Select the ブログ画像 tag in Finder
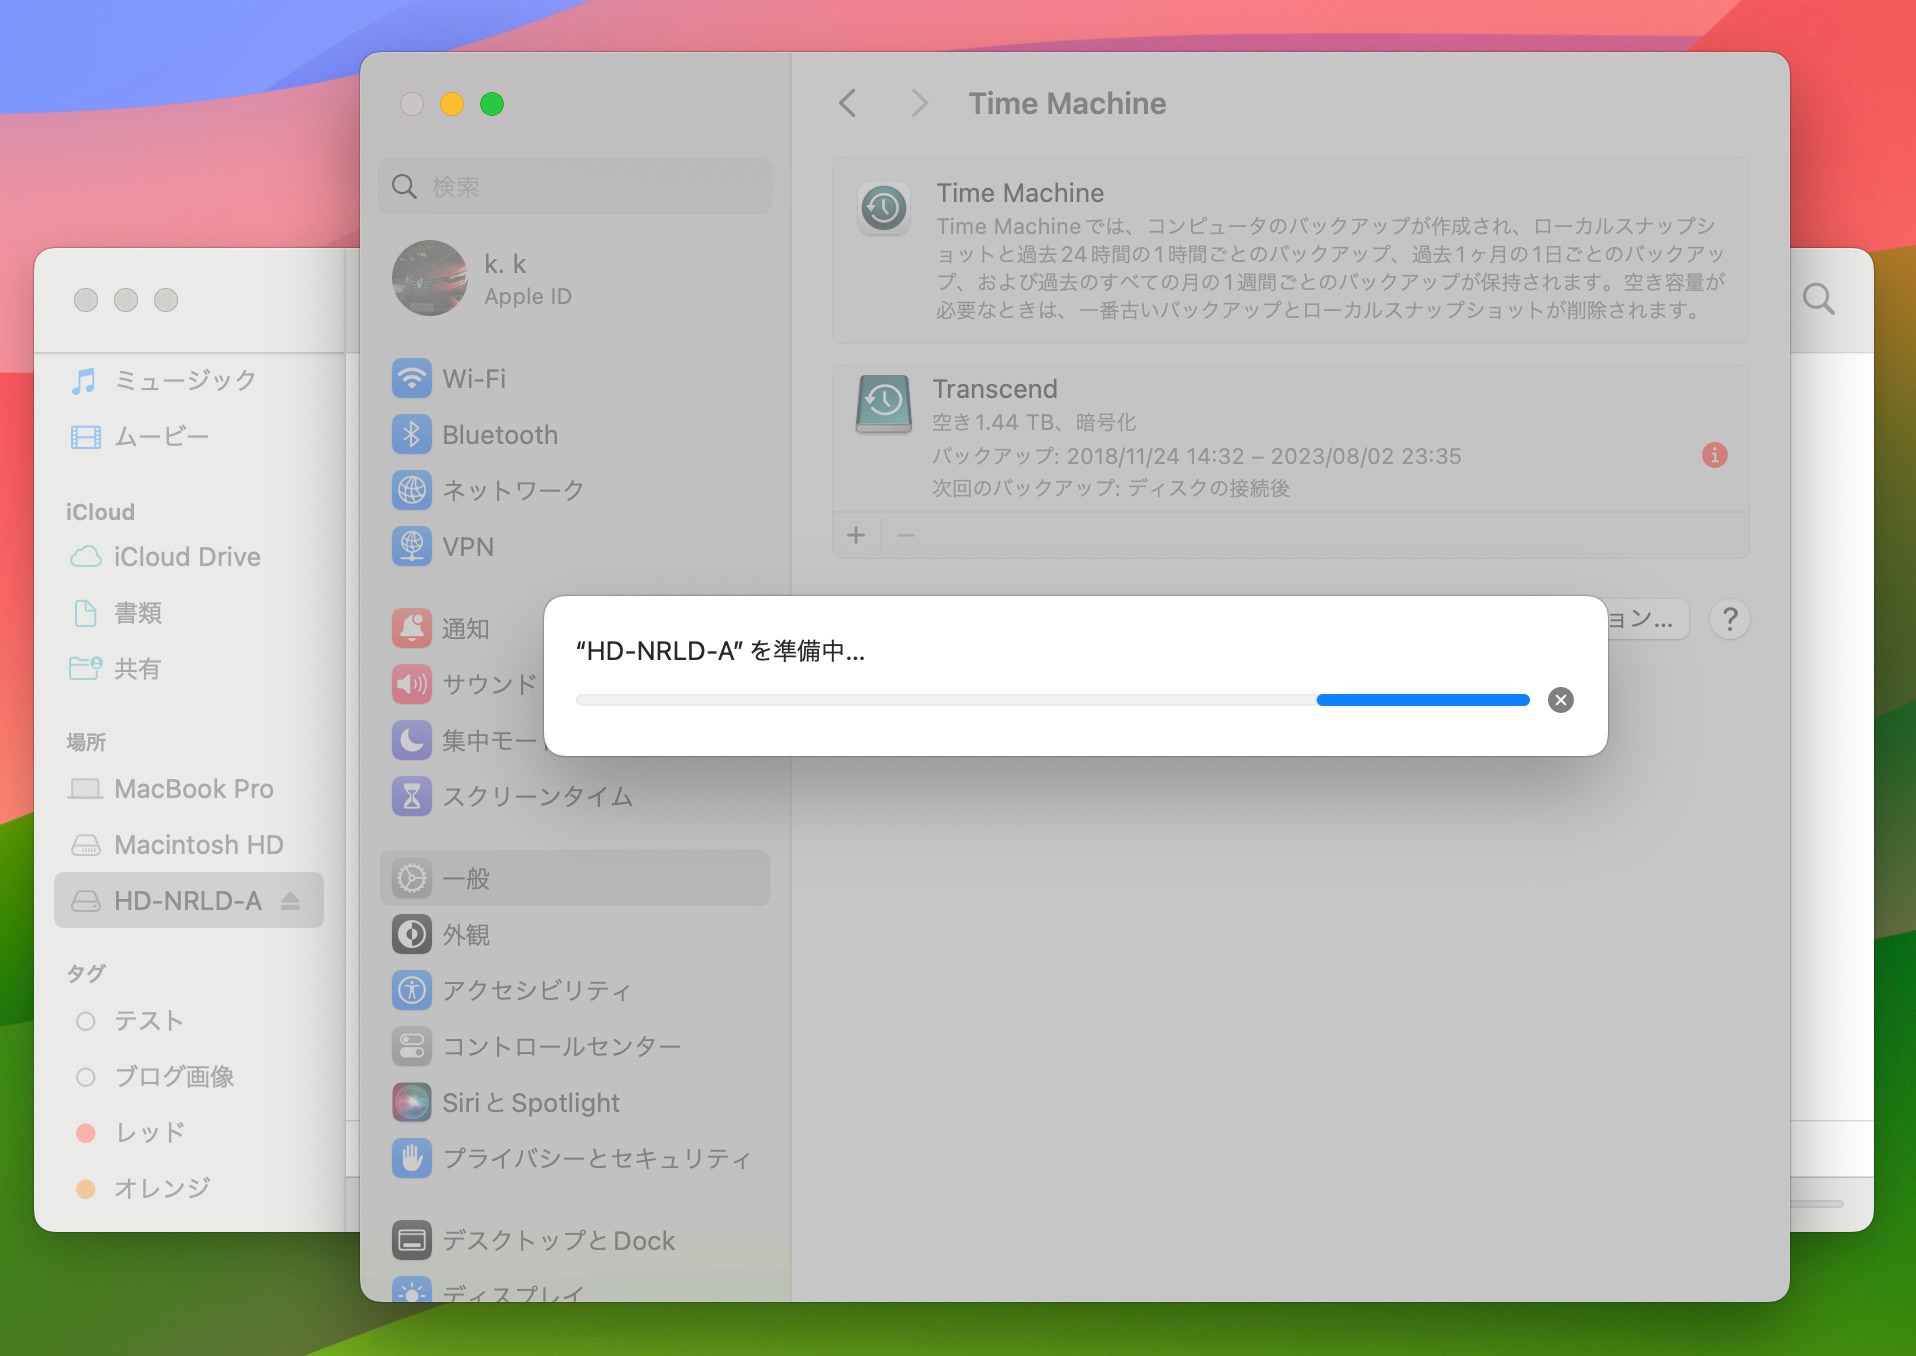 click(x=189, y=1076)
